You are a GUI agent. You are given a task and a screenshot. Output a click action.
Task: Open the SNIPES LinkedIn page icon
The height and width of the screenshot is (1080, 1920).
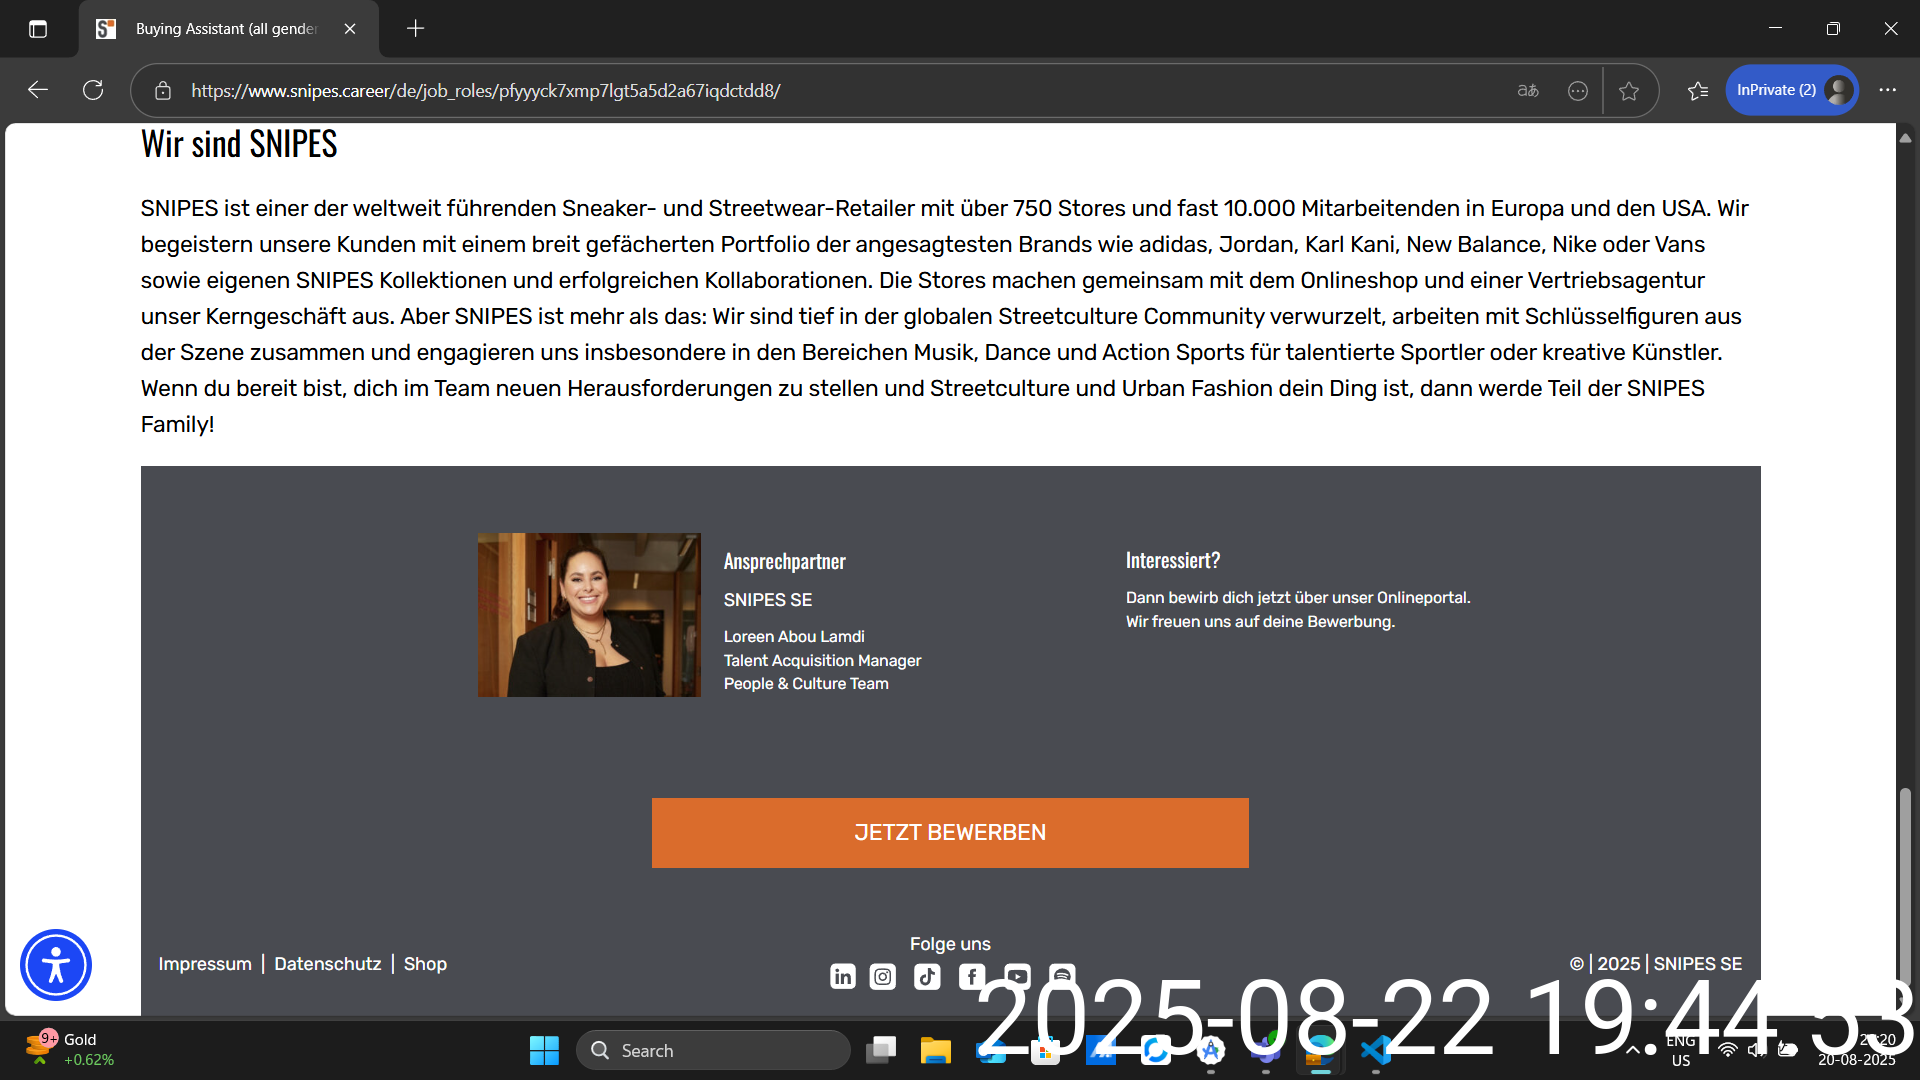click(x=842, y=976)
